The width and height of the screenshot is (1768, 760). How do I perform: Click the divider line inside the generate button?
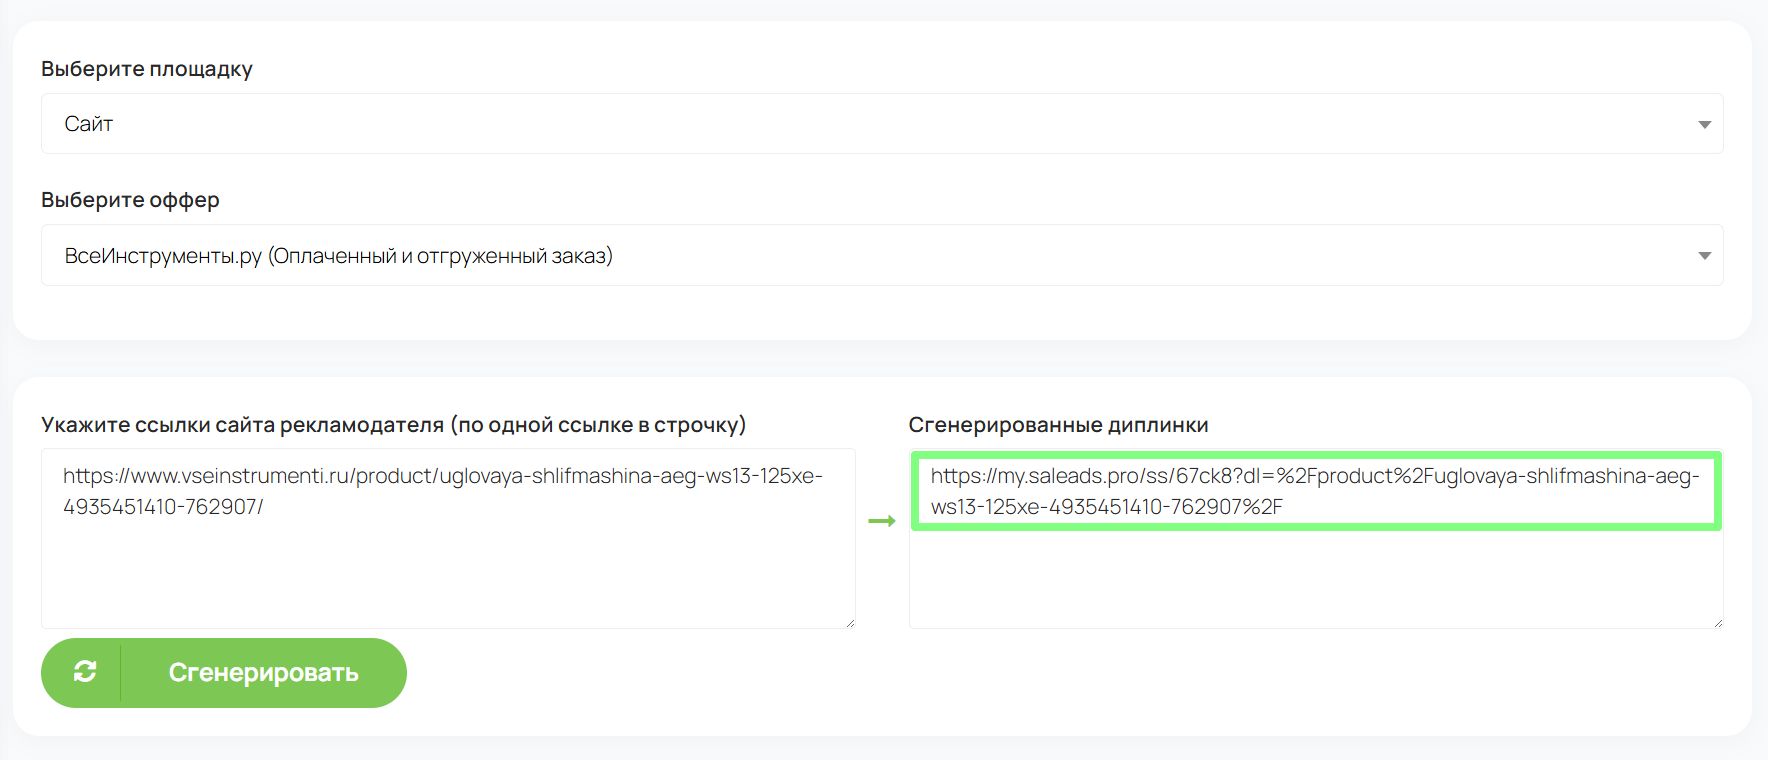121,672
